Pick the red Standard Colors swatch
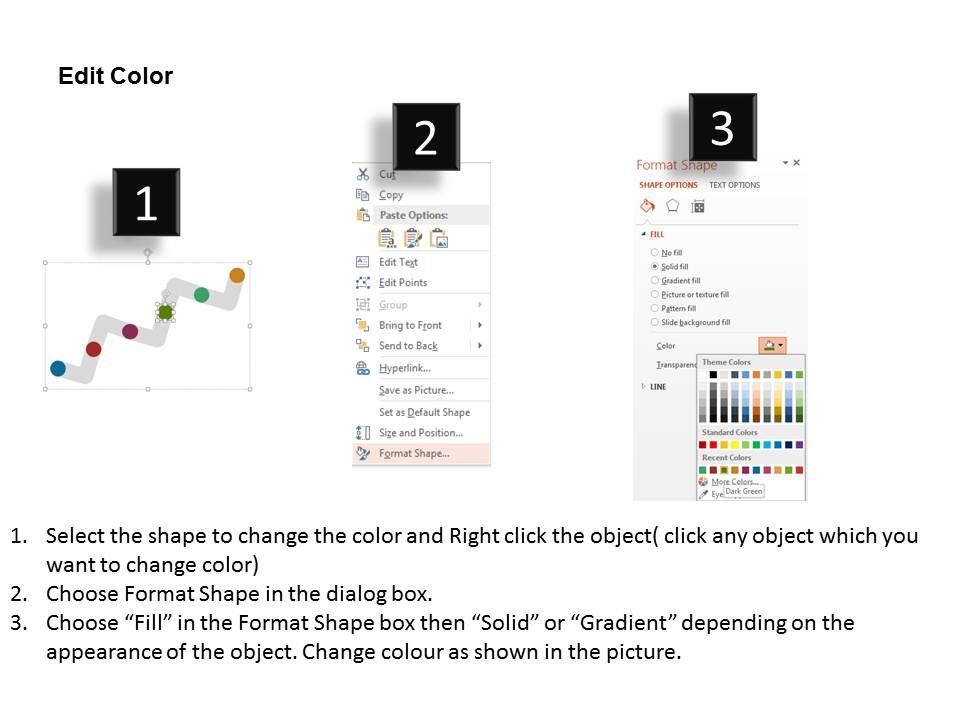 point(713,445)
